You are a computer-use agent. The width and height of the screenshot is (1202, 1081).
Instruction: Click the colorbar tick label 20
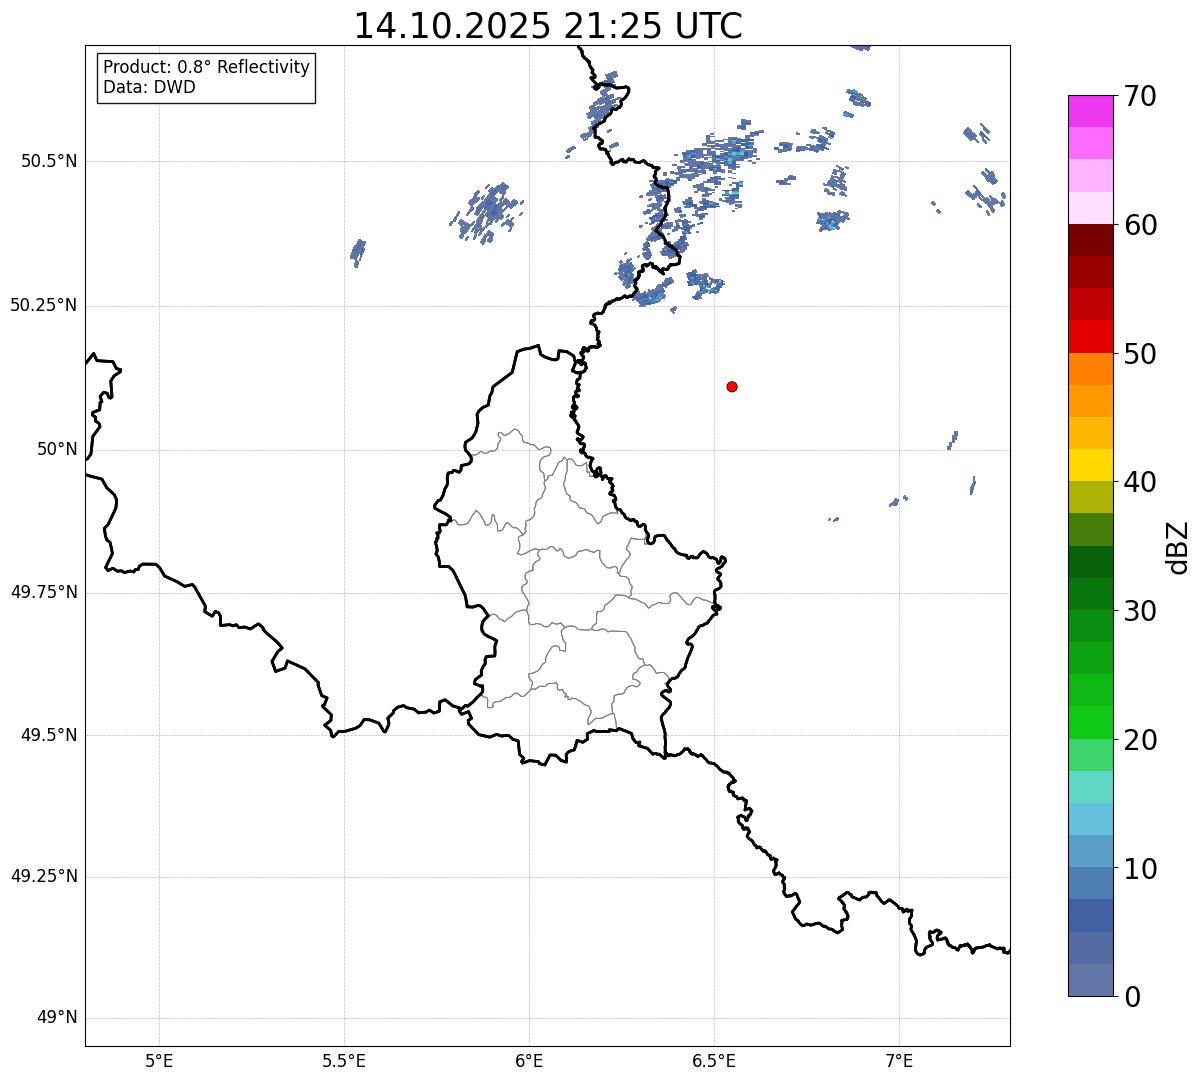1139,740
